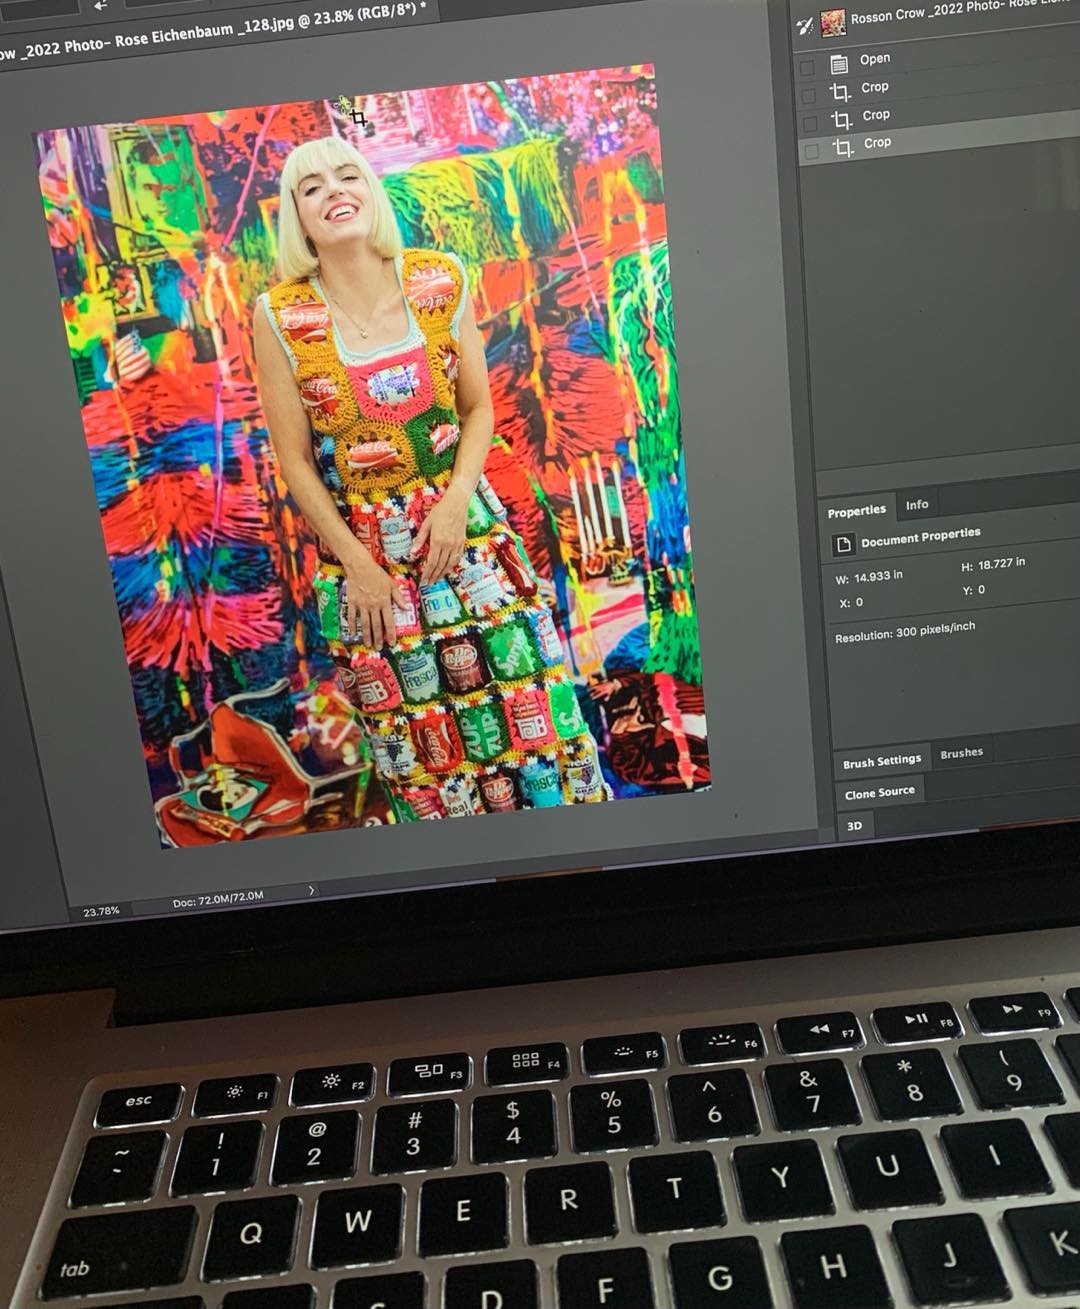
Task: Select the Open history state
Action: [x=874, y=59]
